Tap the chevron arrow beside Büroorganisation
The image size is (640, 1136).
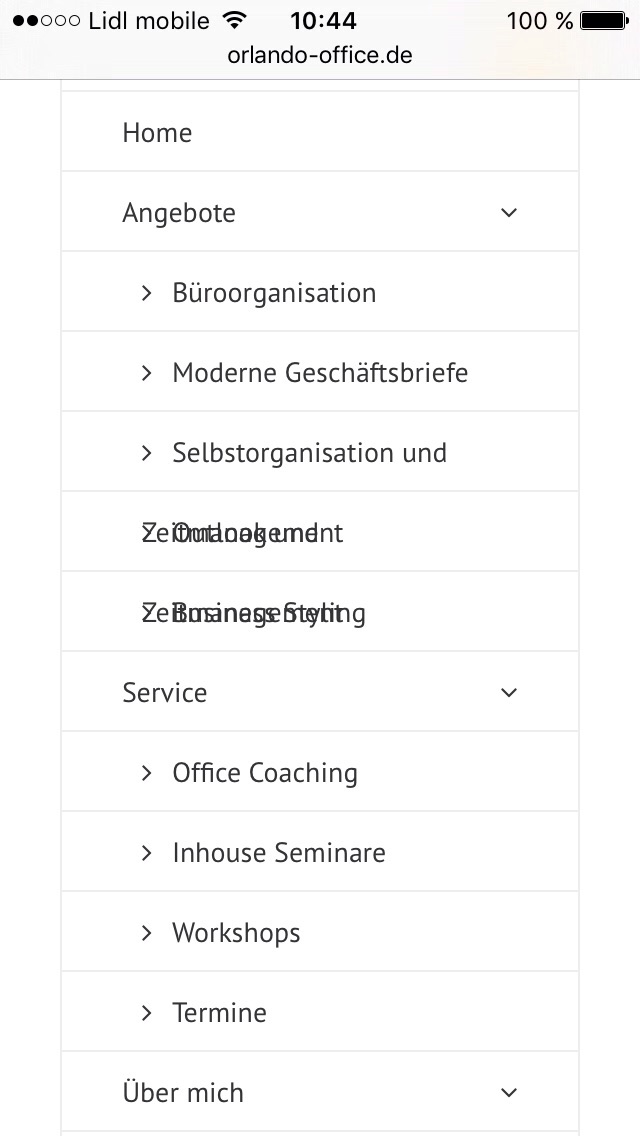147,293
